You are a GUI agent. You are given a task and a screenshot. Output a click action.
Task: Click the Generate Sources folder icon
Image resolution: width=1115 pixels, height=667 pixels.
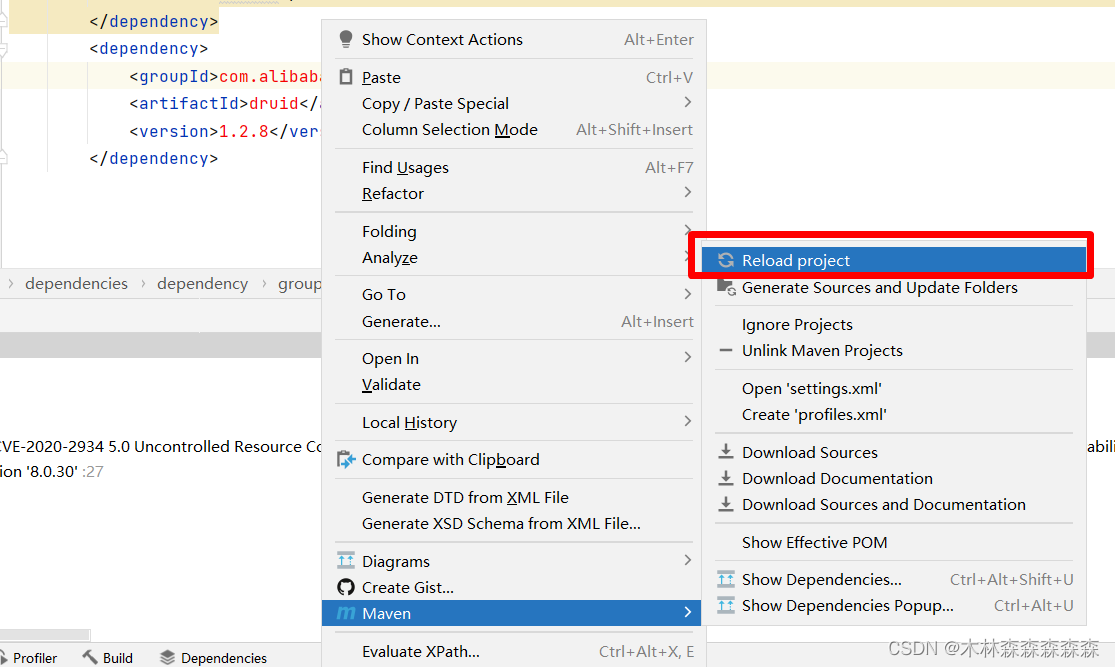tap(725, 287)
